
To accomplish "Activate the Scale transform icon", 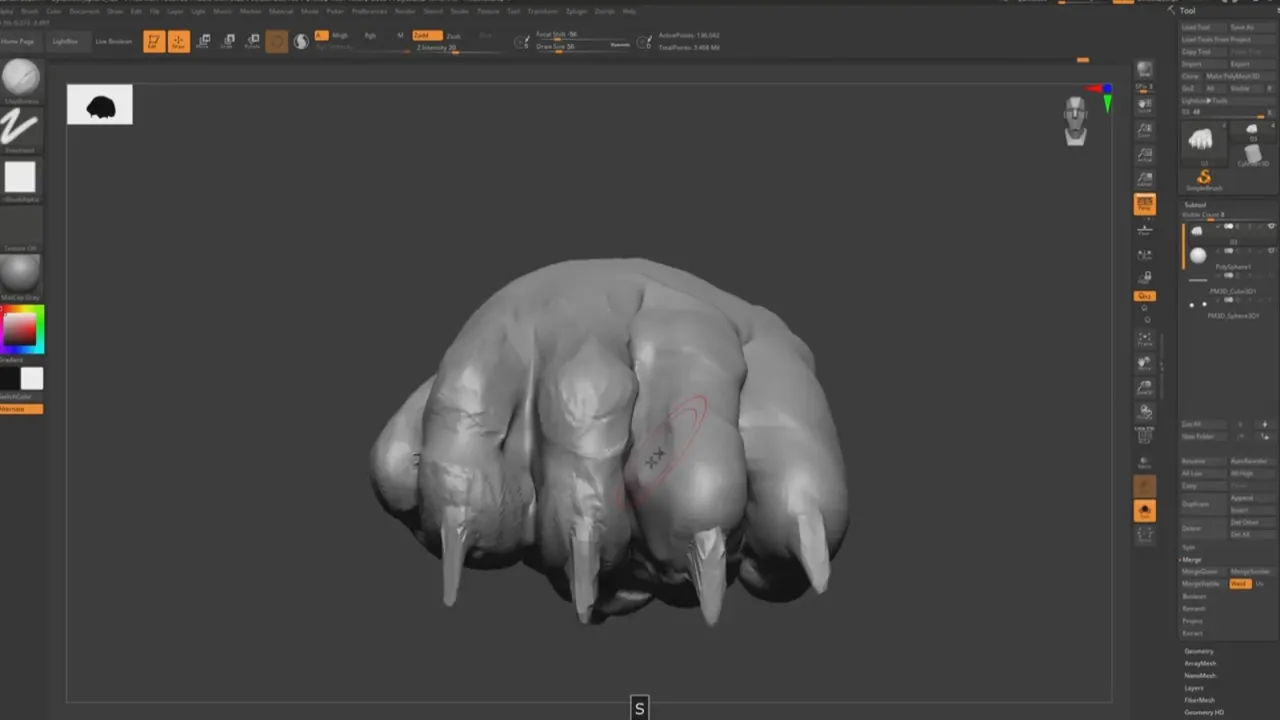I will point(228,42).
